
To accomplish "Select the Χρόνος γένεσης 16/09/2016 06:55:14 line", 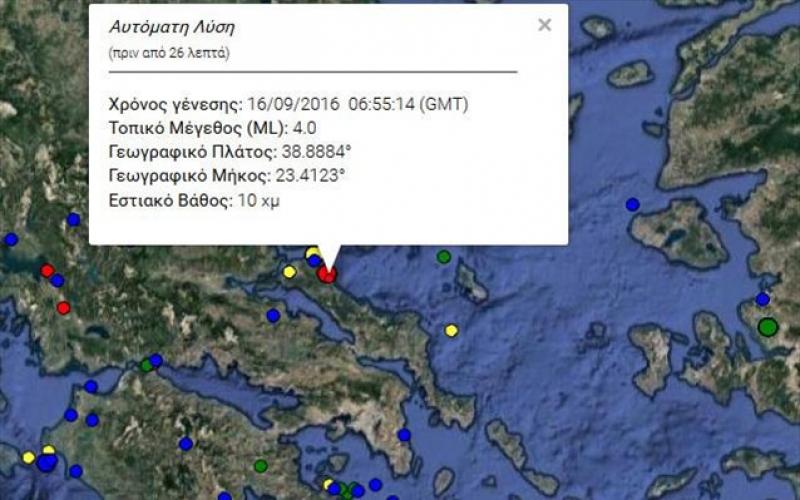I will [x=288, y=105].
